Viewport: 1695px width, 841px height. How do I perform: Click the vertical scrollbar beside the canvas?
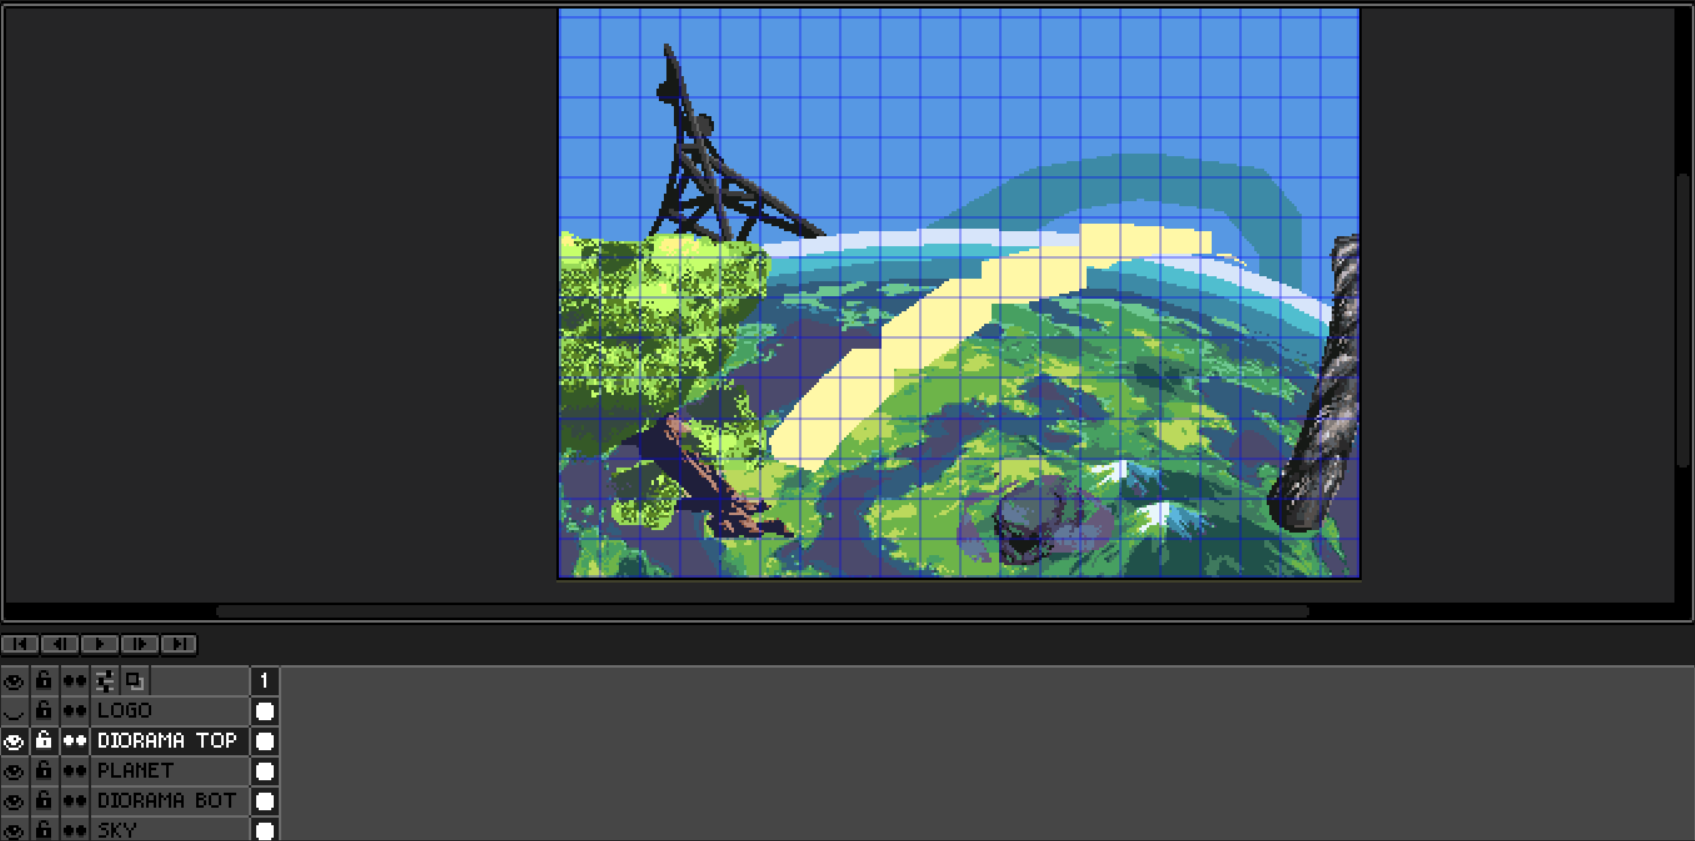[x=1683, y=320]
